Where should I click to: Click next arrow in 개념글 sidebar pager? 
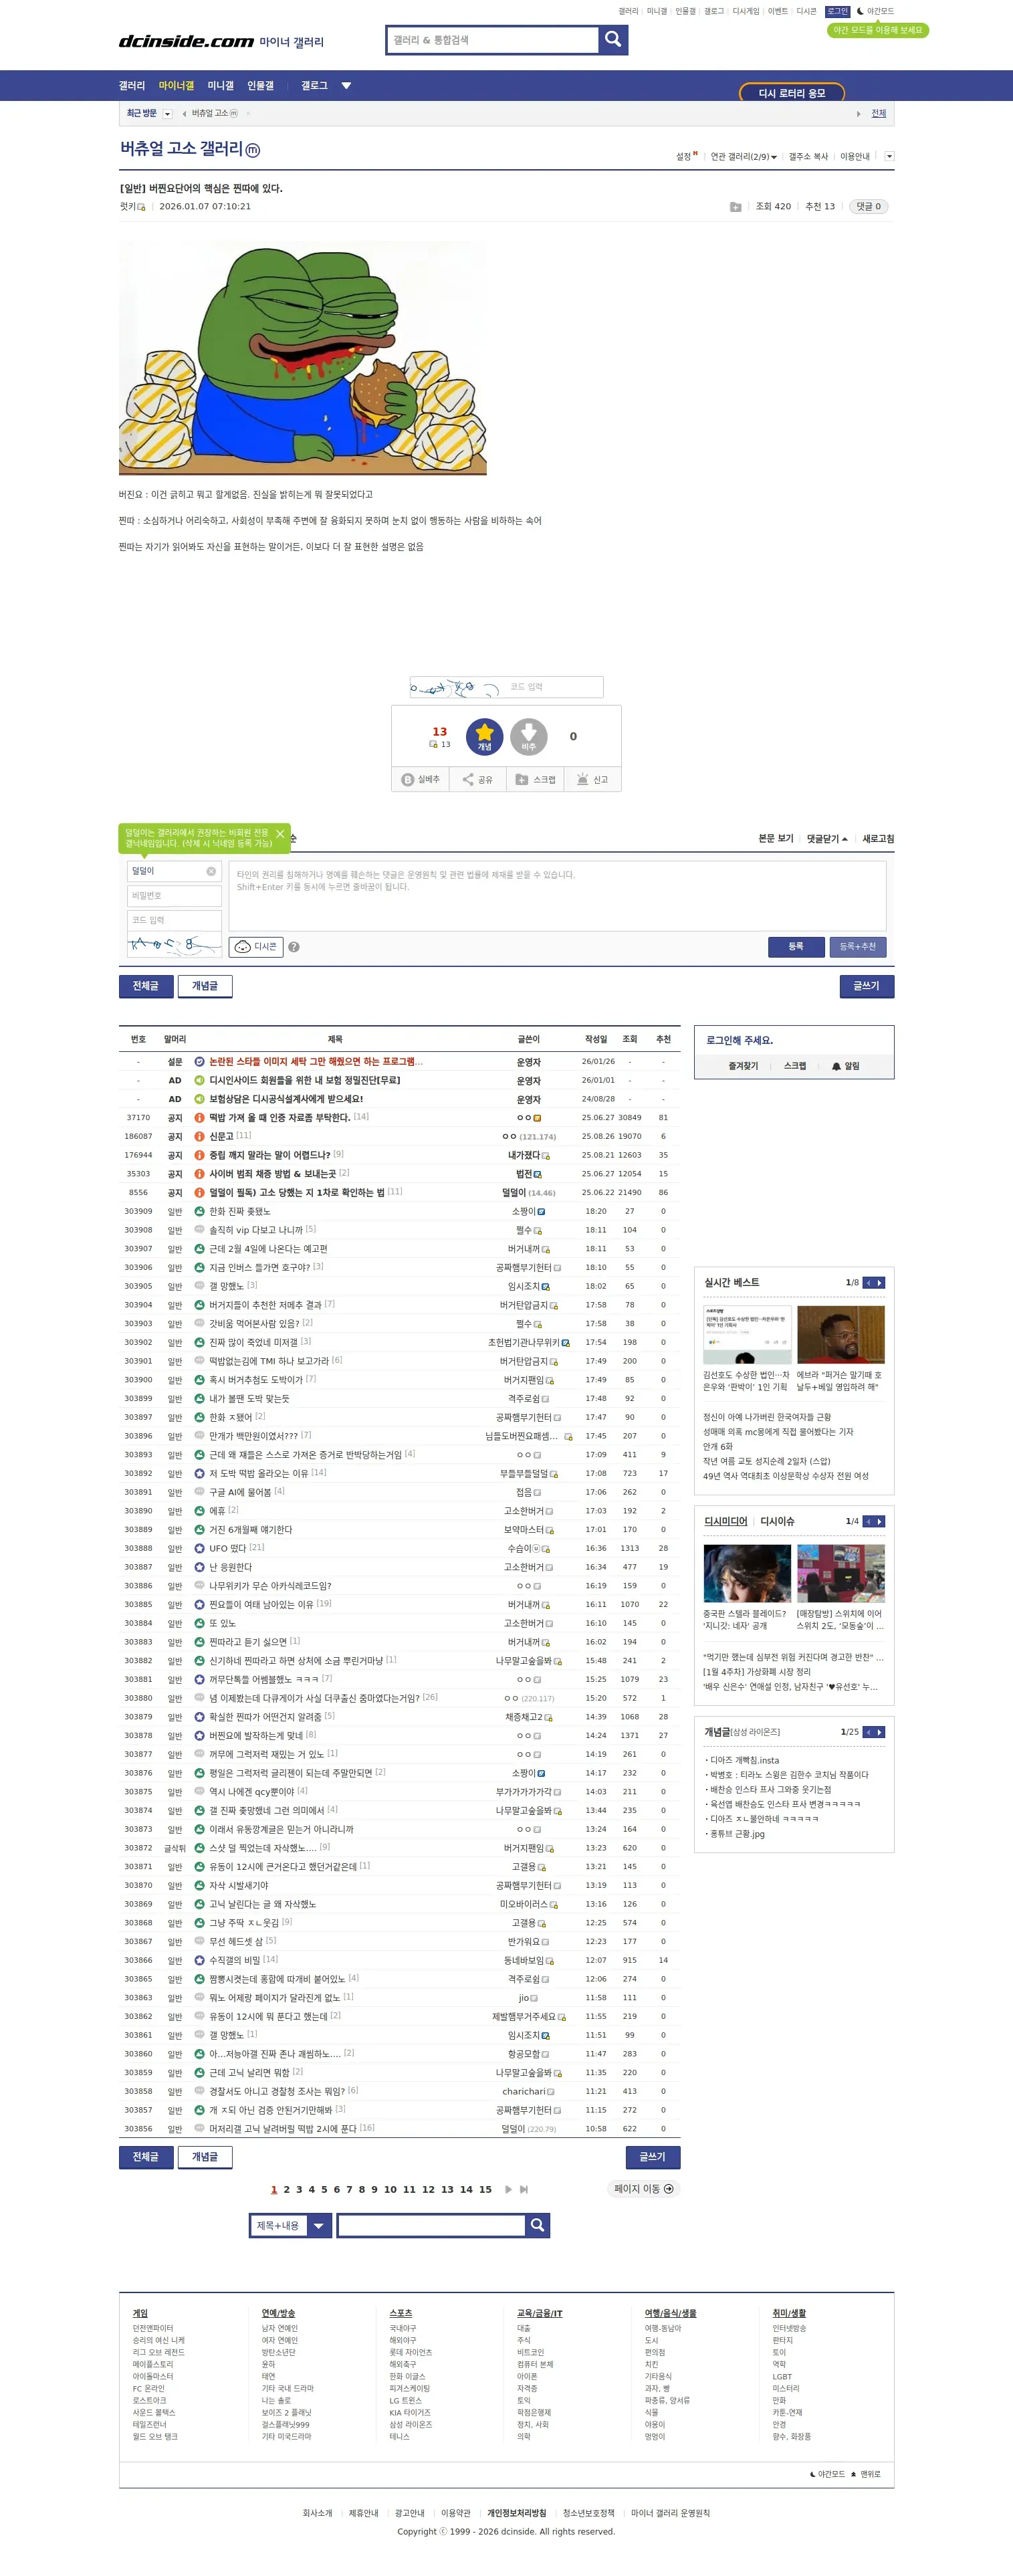pos(880,1732)
